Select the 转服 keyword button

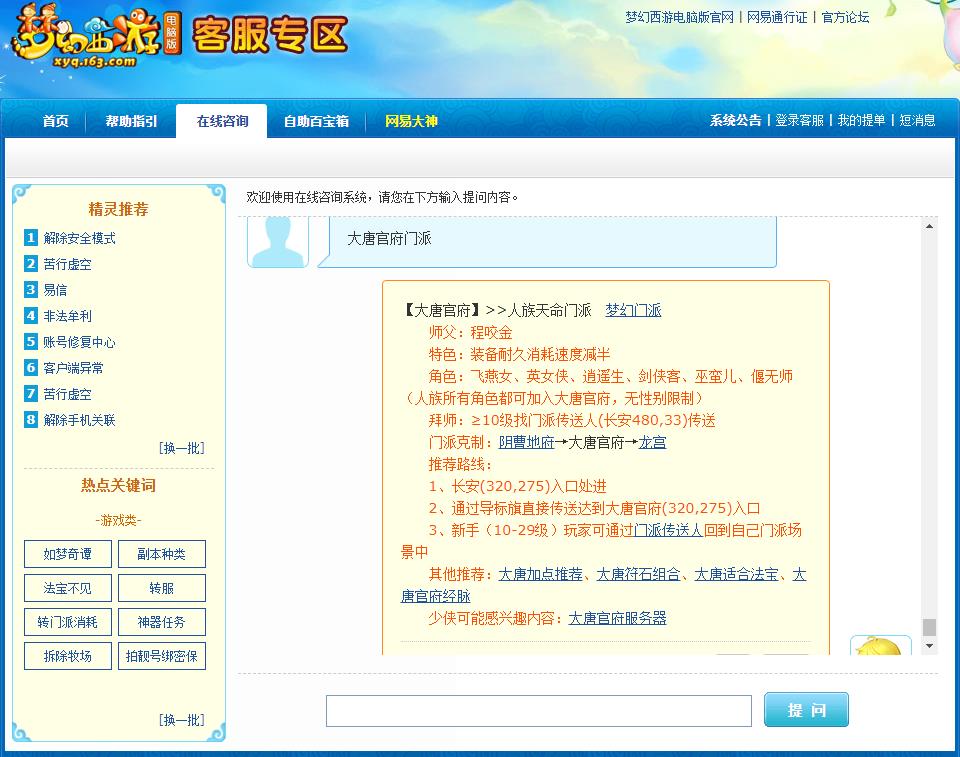tap(163, 588)
